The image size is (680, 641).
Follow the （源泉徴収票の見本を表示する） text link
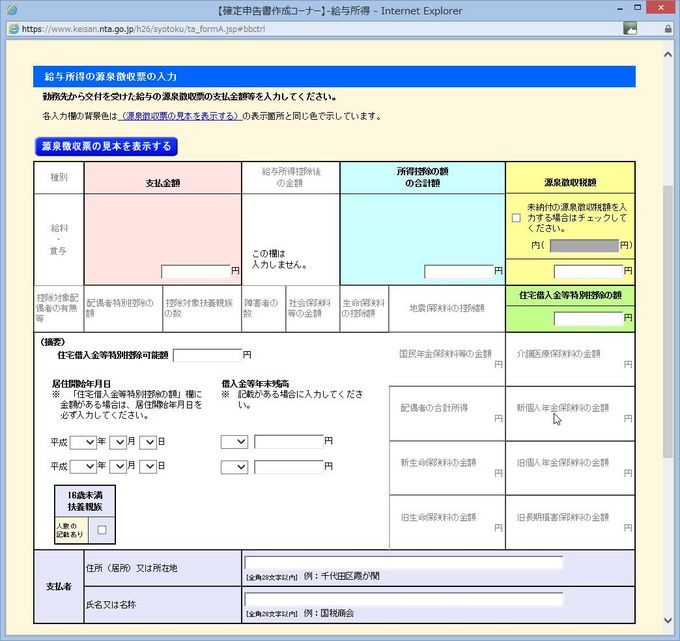pyautogui.click(x=180, y=116)
